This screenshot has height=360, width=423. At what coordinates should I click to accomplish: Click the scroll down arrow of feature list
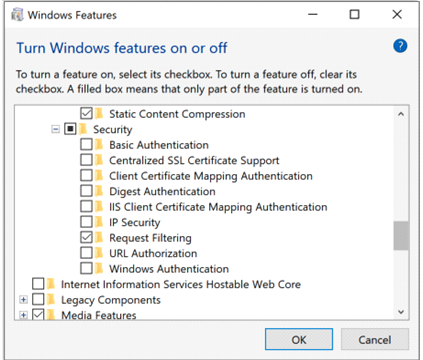pos(401,312)
